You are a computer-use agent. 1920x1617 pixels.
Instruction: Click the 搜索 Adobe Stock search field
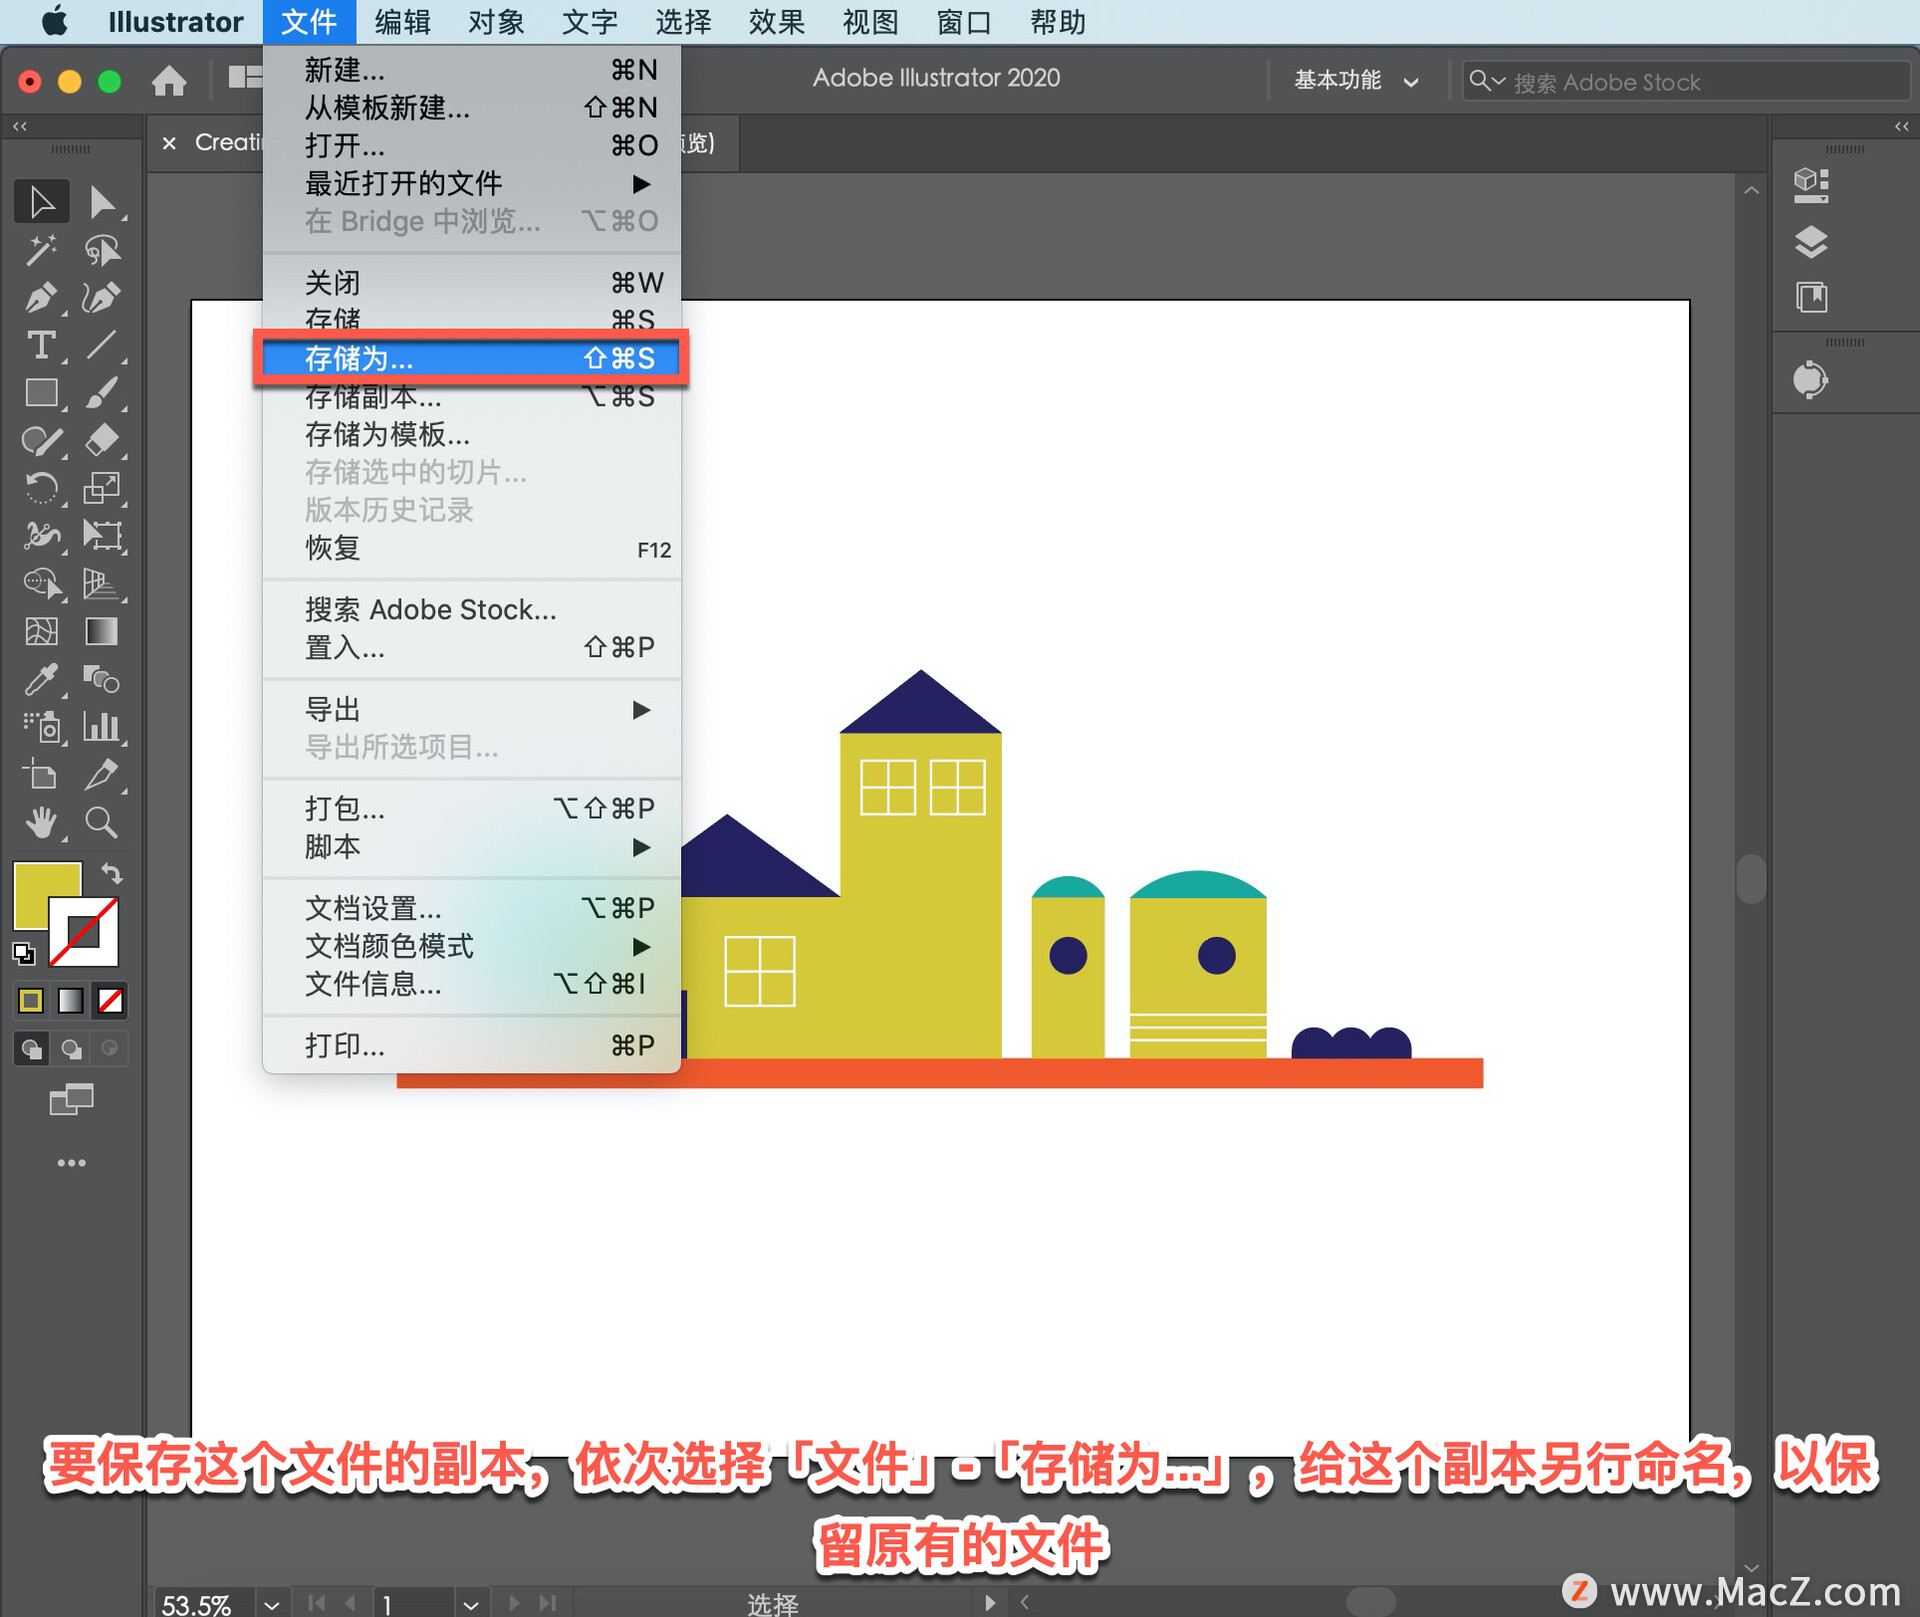click(1685, 81)
